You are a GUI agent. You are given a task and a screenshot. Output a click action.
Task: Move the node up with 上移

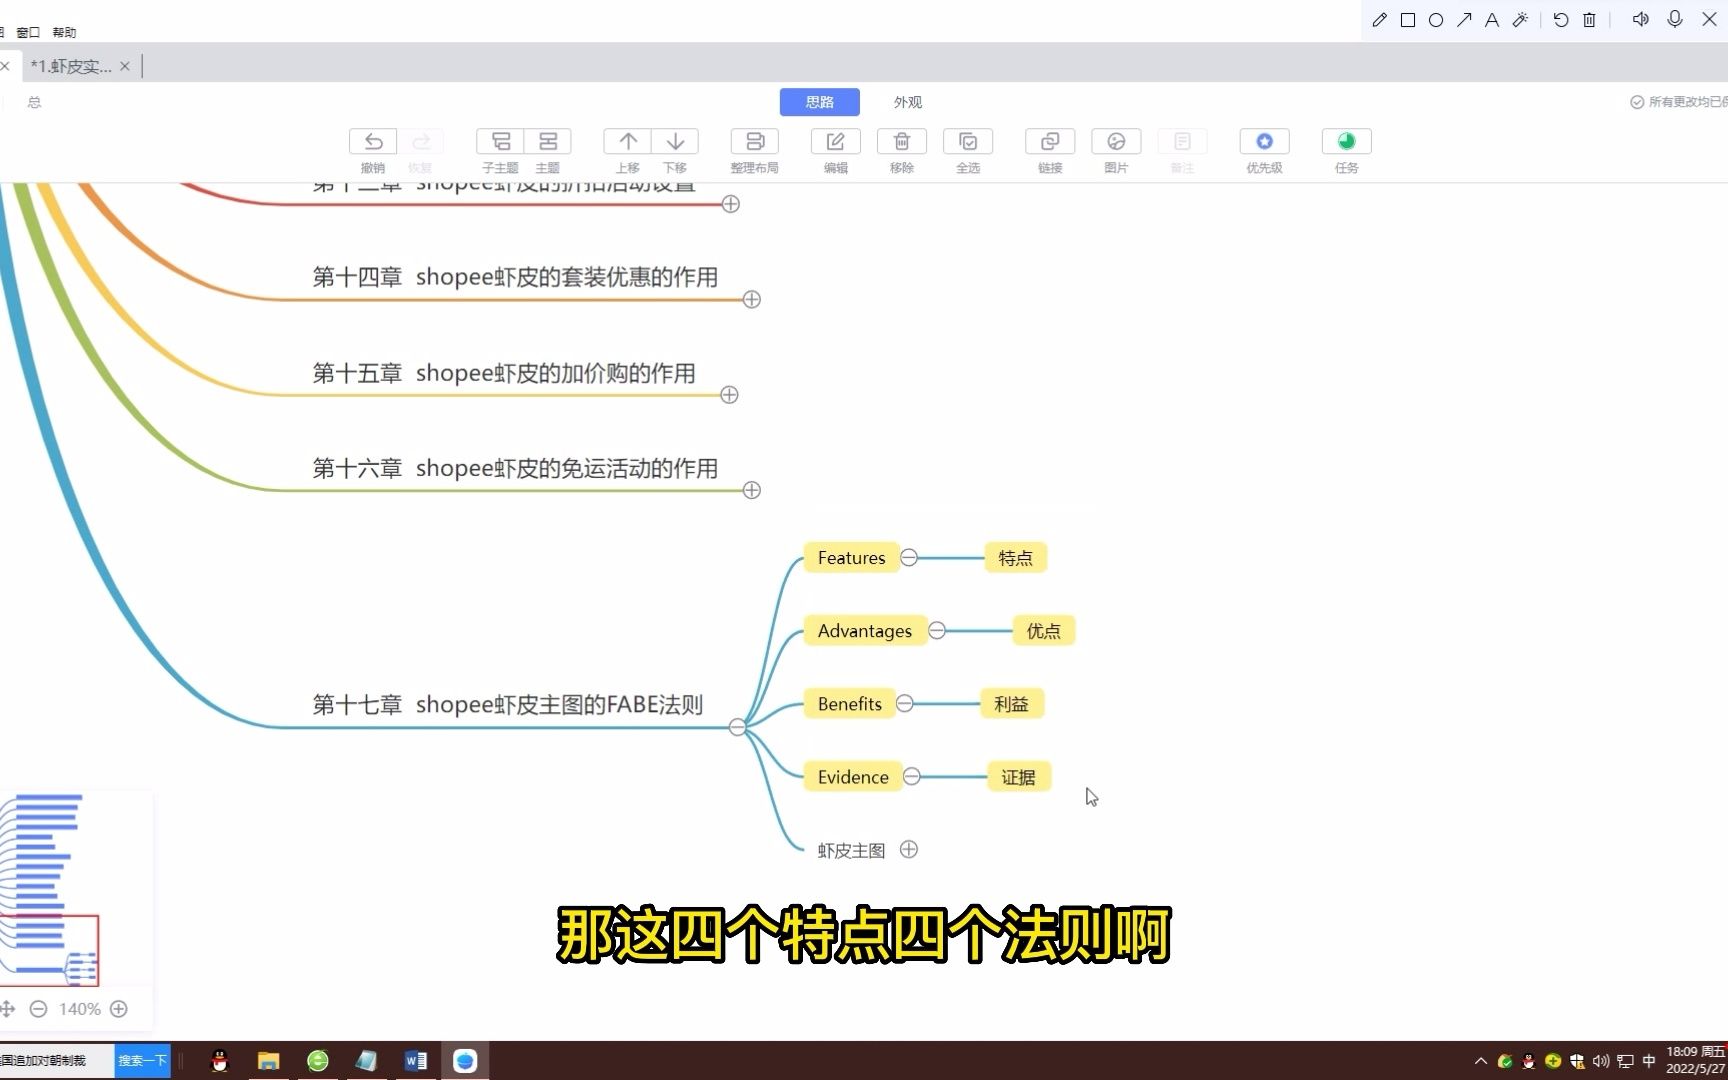pos(627,141)
